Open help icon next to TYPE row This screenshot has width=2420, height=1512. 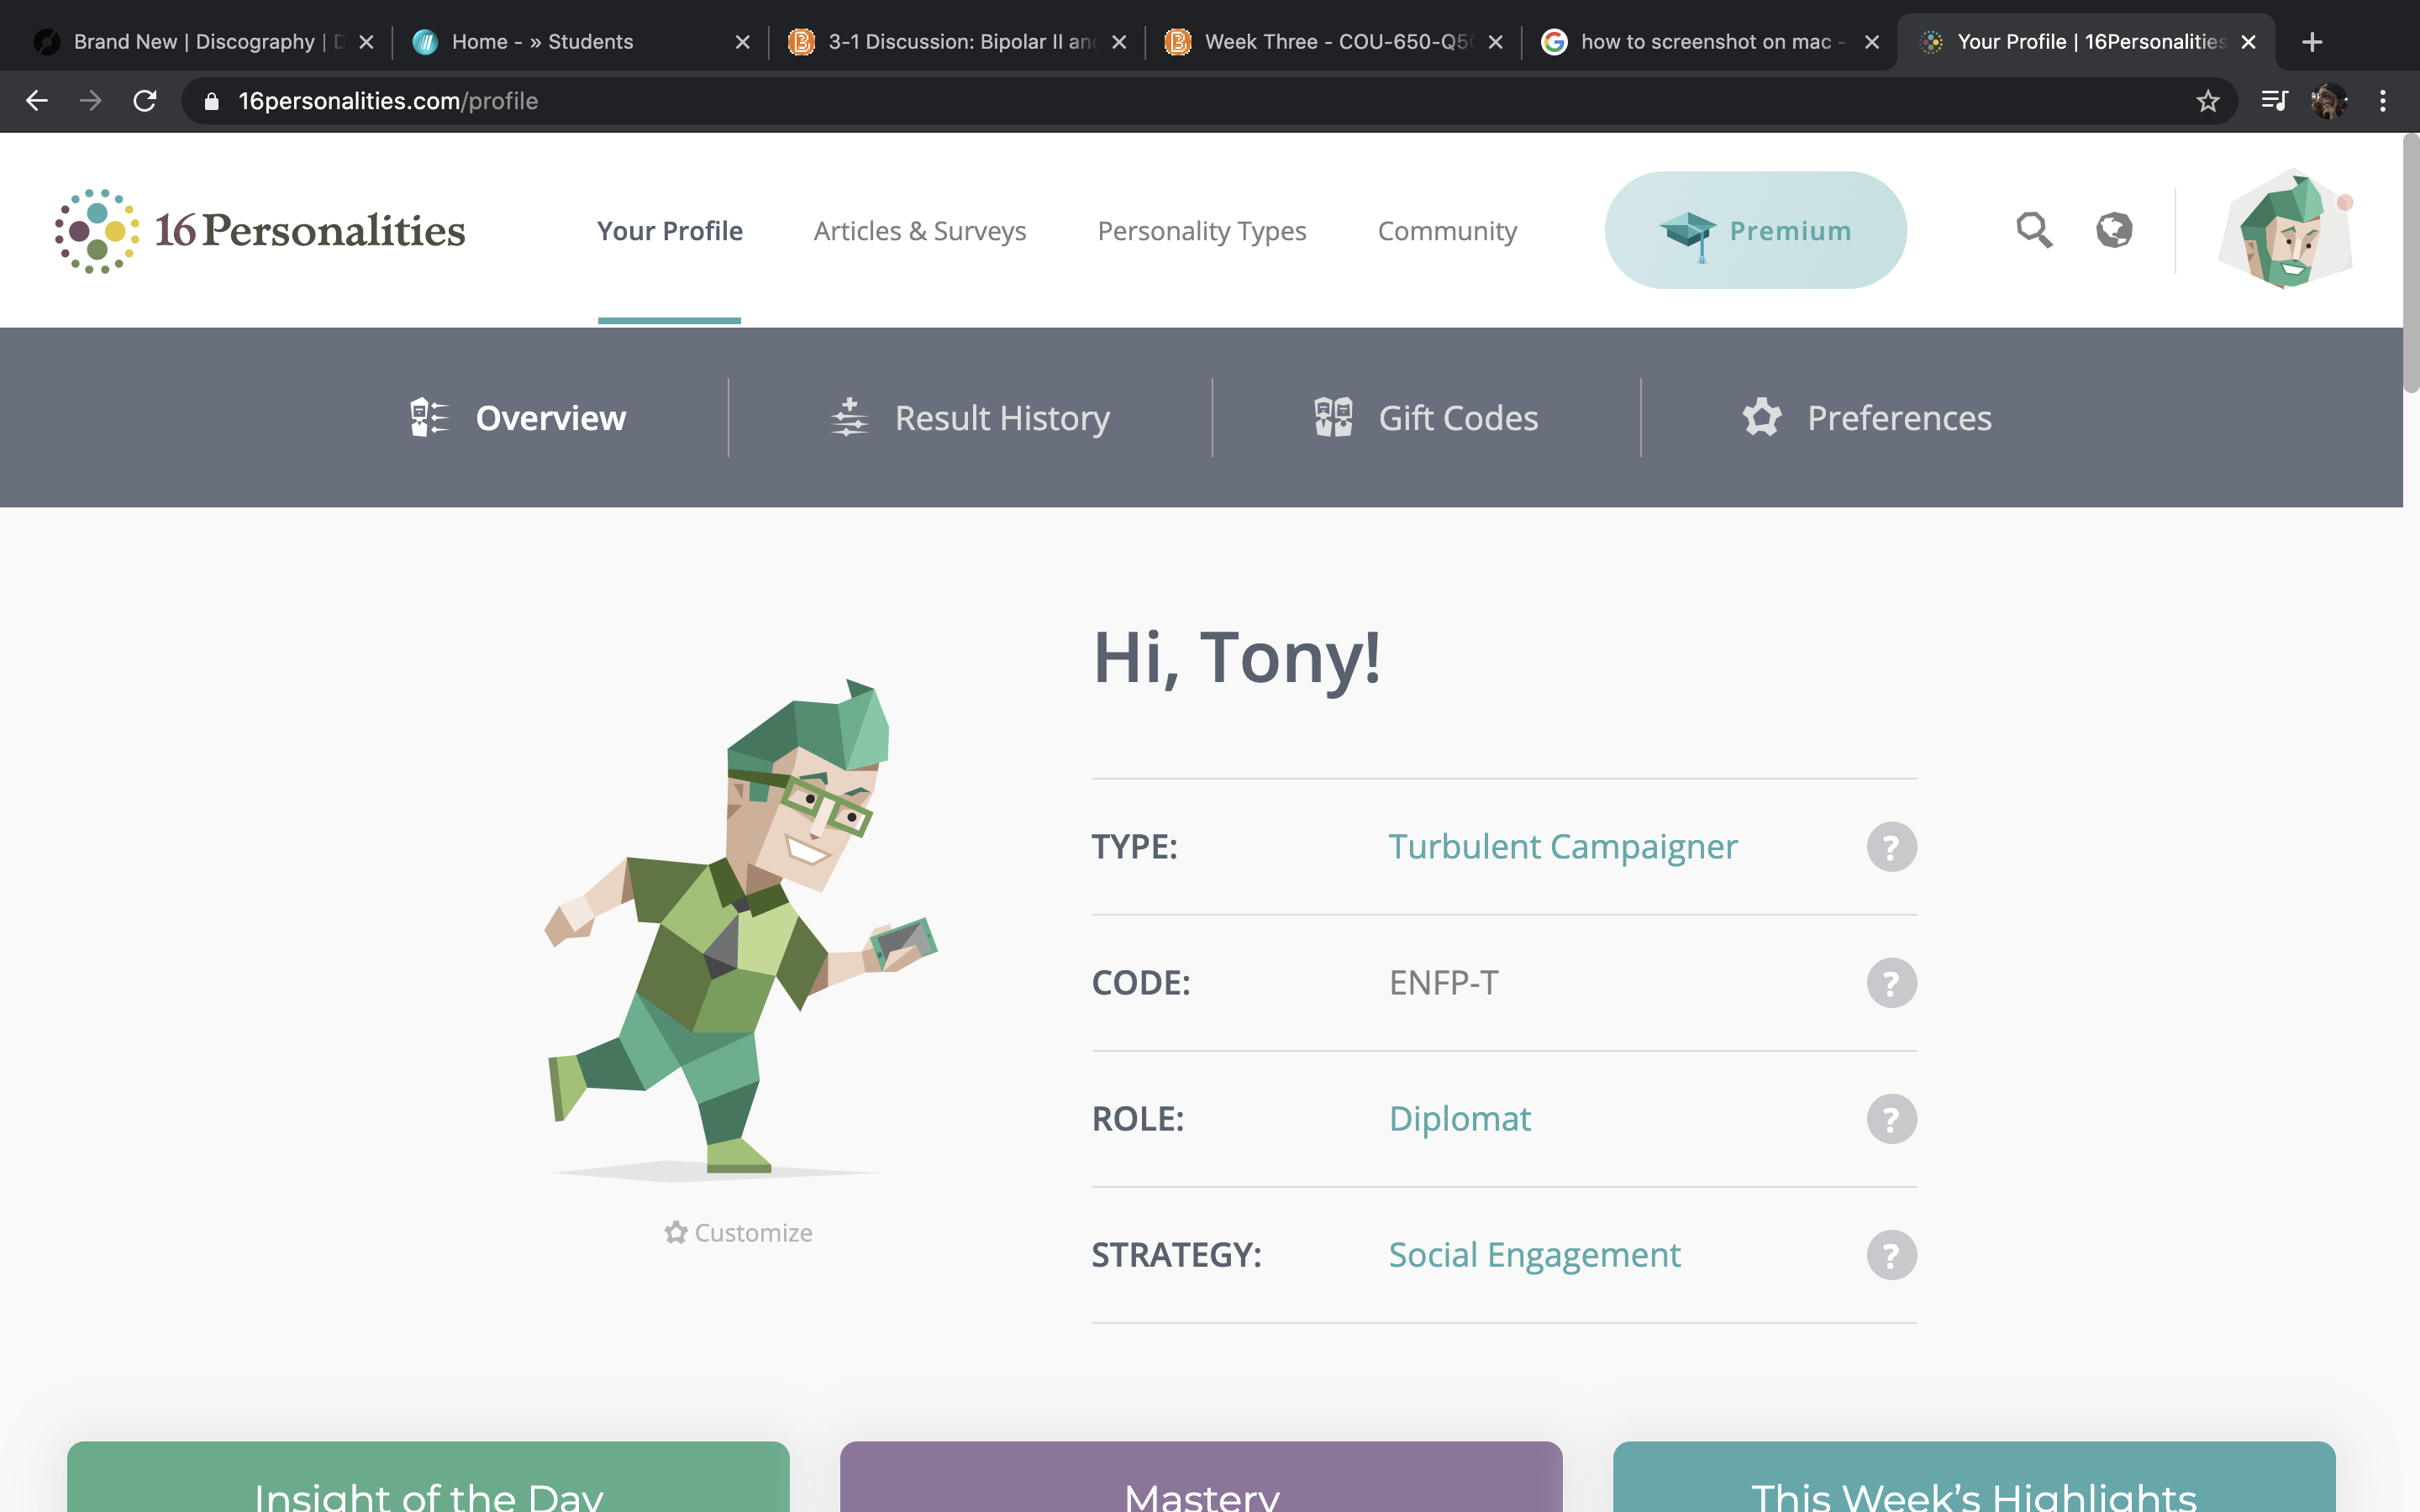coord(1891,847)
